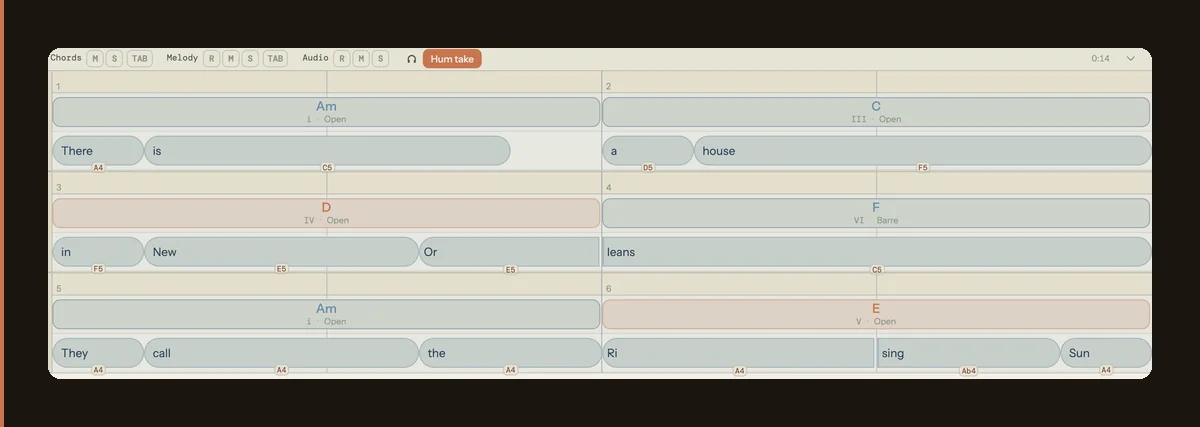
Task: Select the 'house' lyric note
Action: [x=922, y=151]
